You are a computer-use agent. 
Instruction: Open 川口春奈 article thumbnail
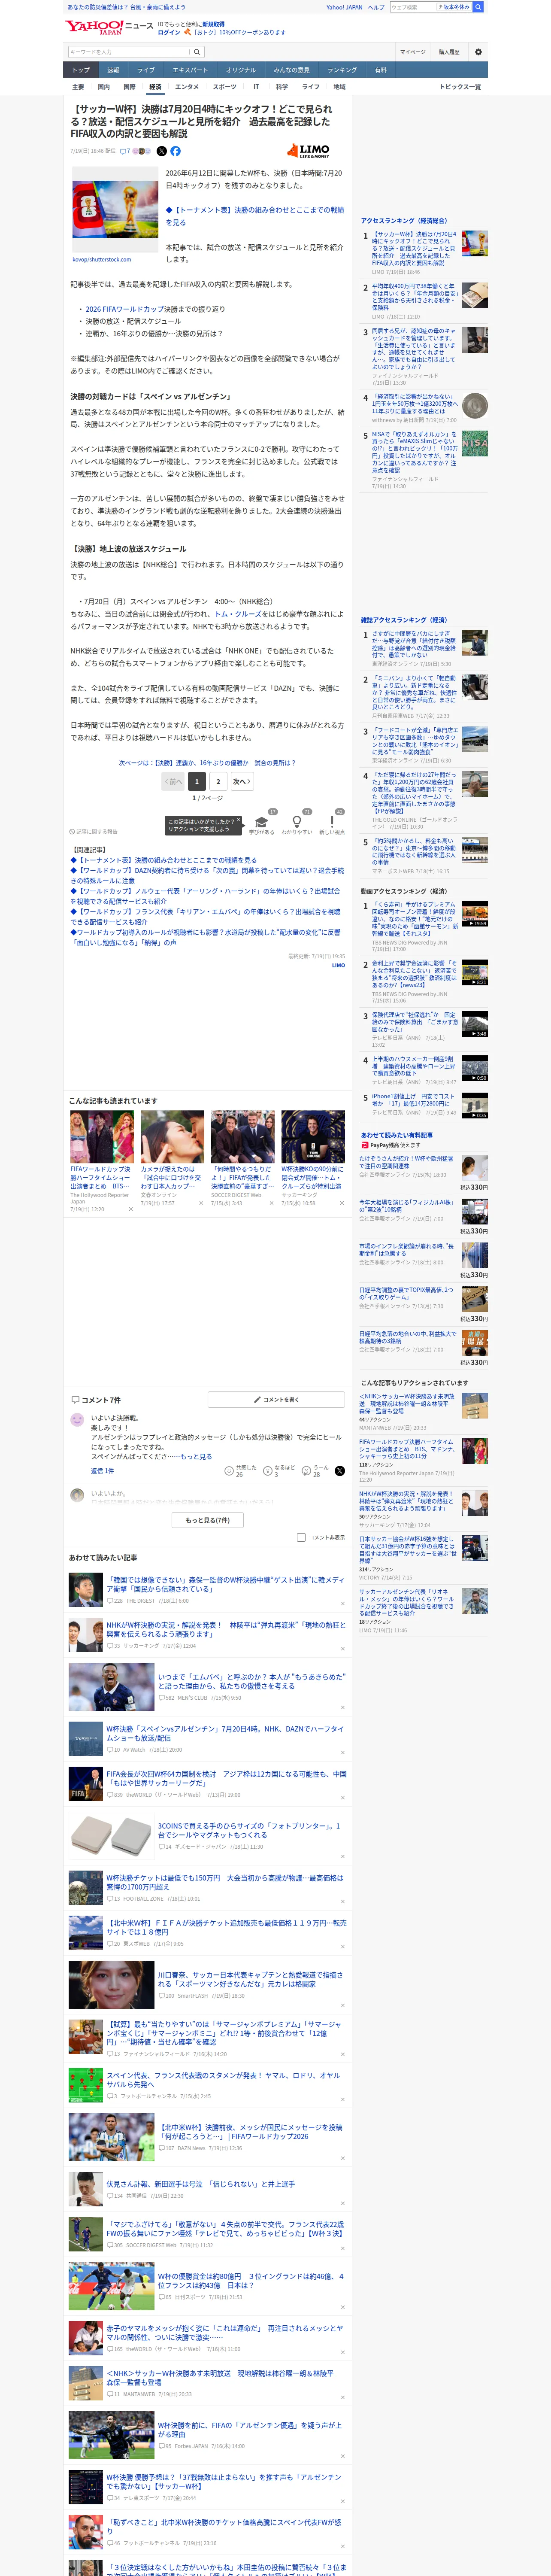point(111,1985)
